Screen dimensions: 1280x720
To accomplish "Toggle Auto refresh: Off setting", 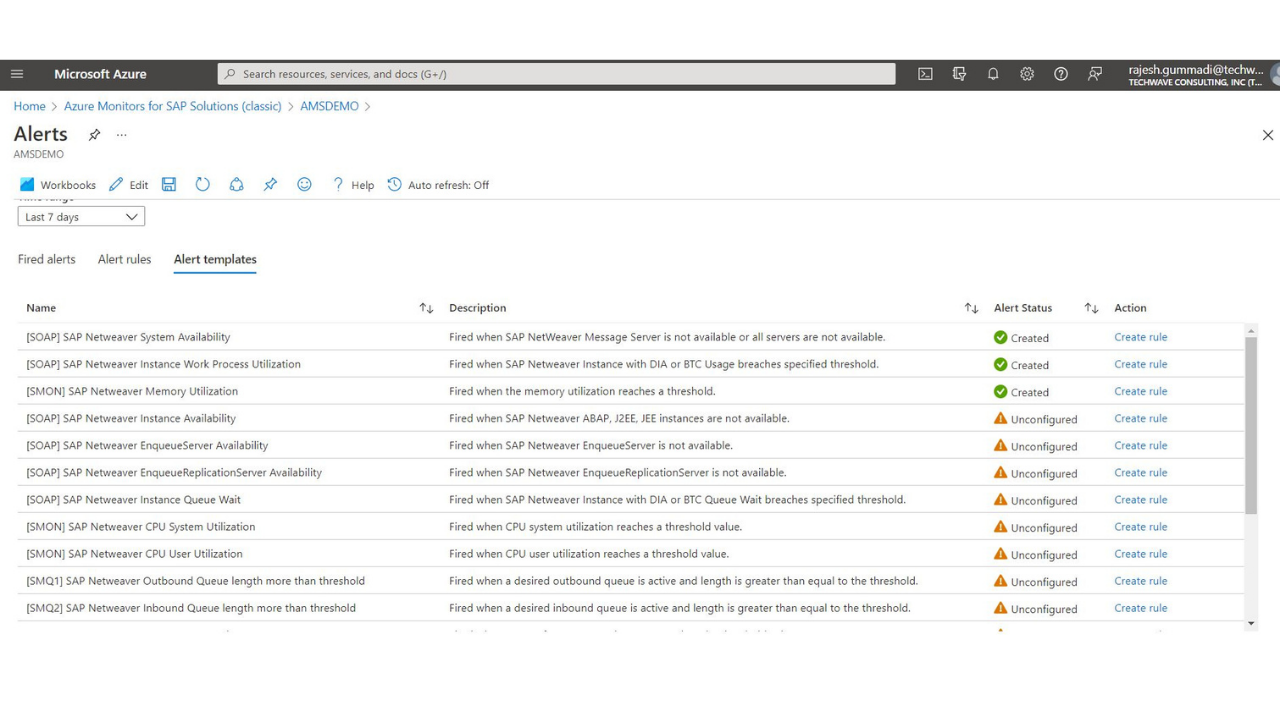I will coord(438,185).
